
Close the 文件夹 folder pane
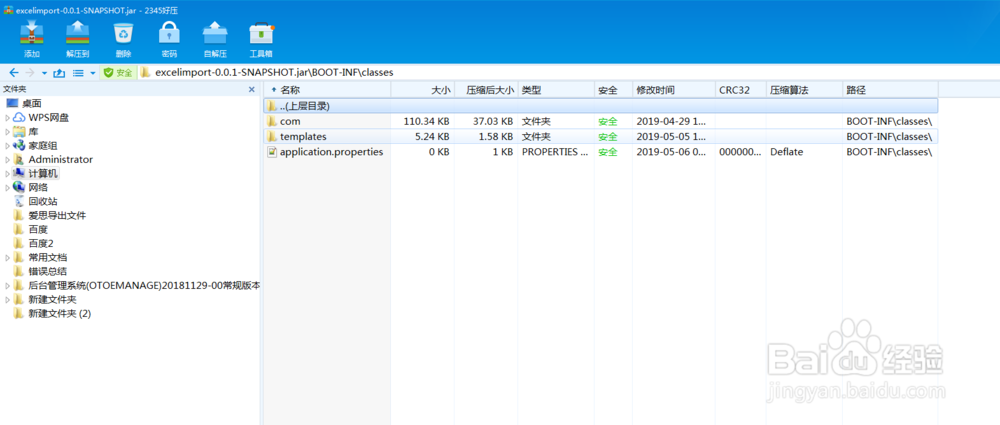pyautogui.click(x=251, y=90)
